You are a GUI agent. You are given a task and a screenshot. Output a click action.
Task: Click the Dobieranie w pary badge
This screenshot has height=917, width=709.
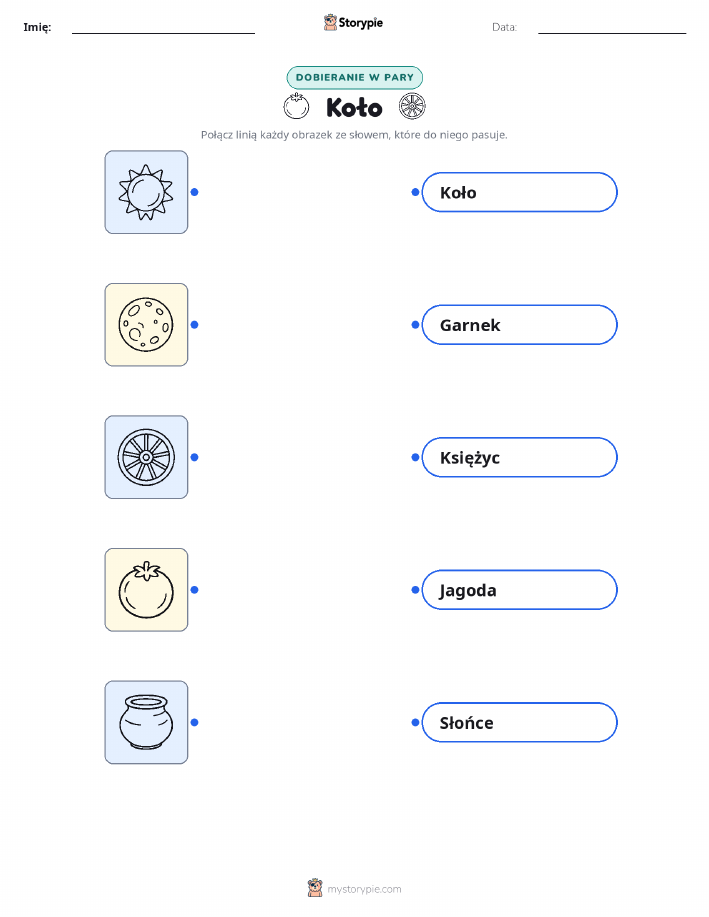click(354, 77)
